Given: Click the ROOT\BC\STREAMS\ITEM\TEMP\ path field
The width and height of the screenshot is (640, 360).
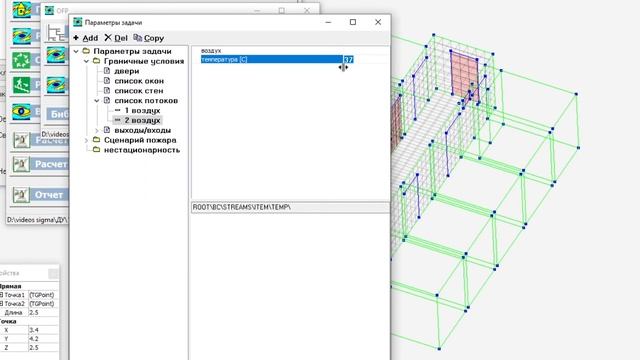Looking at the screenshot, I should 290,207.
